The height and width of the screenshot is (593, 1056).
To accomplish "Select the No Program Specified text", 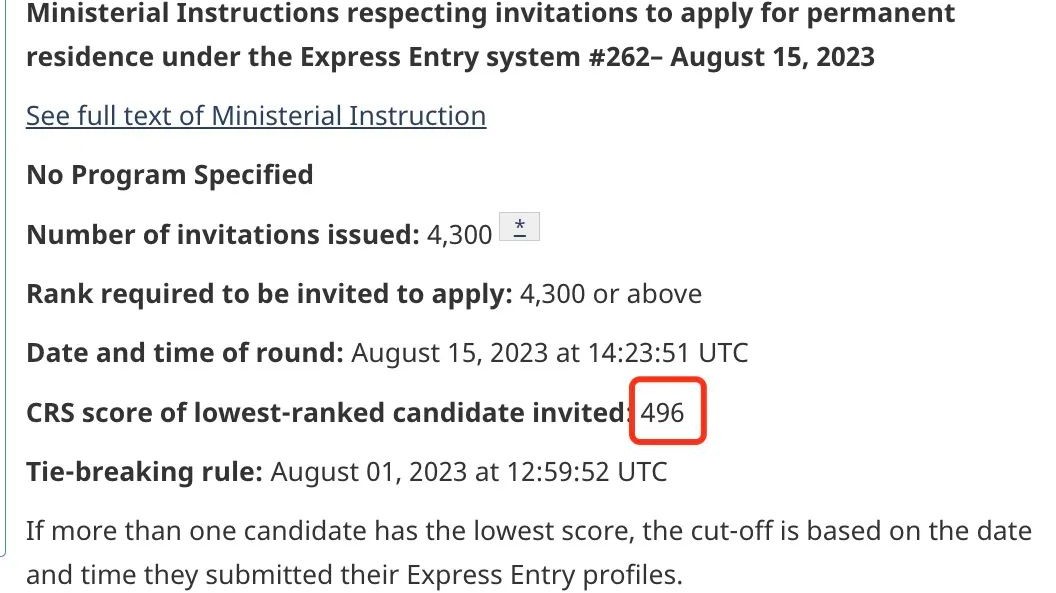I will point(170,175).
